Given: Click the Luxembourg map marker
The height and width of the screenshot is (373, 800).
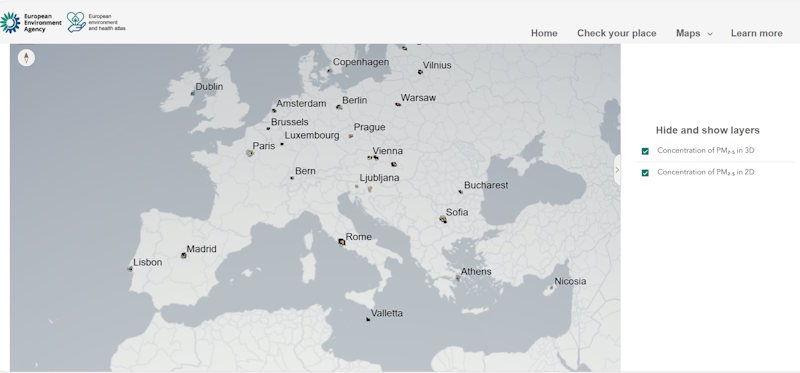Looking at the screenshot, I should [x=282, y=144].
